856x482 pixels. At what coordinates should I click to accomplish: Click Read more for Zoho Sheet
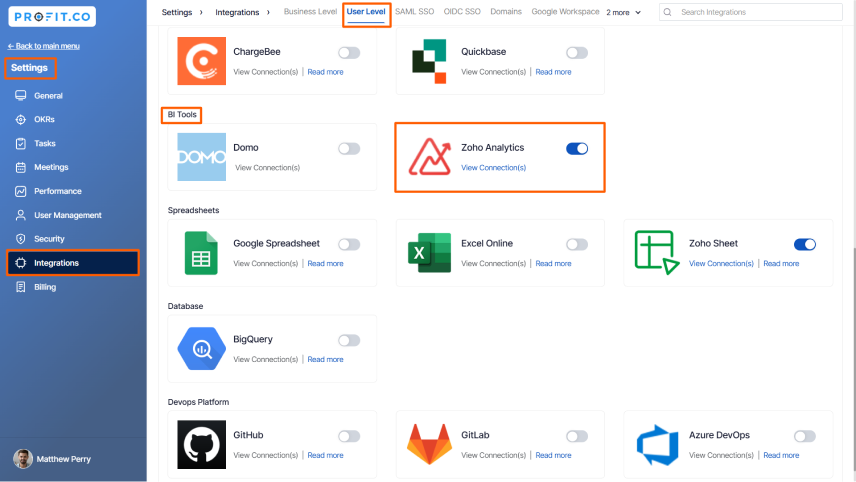coord(781,264)
